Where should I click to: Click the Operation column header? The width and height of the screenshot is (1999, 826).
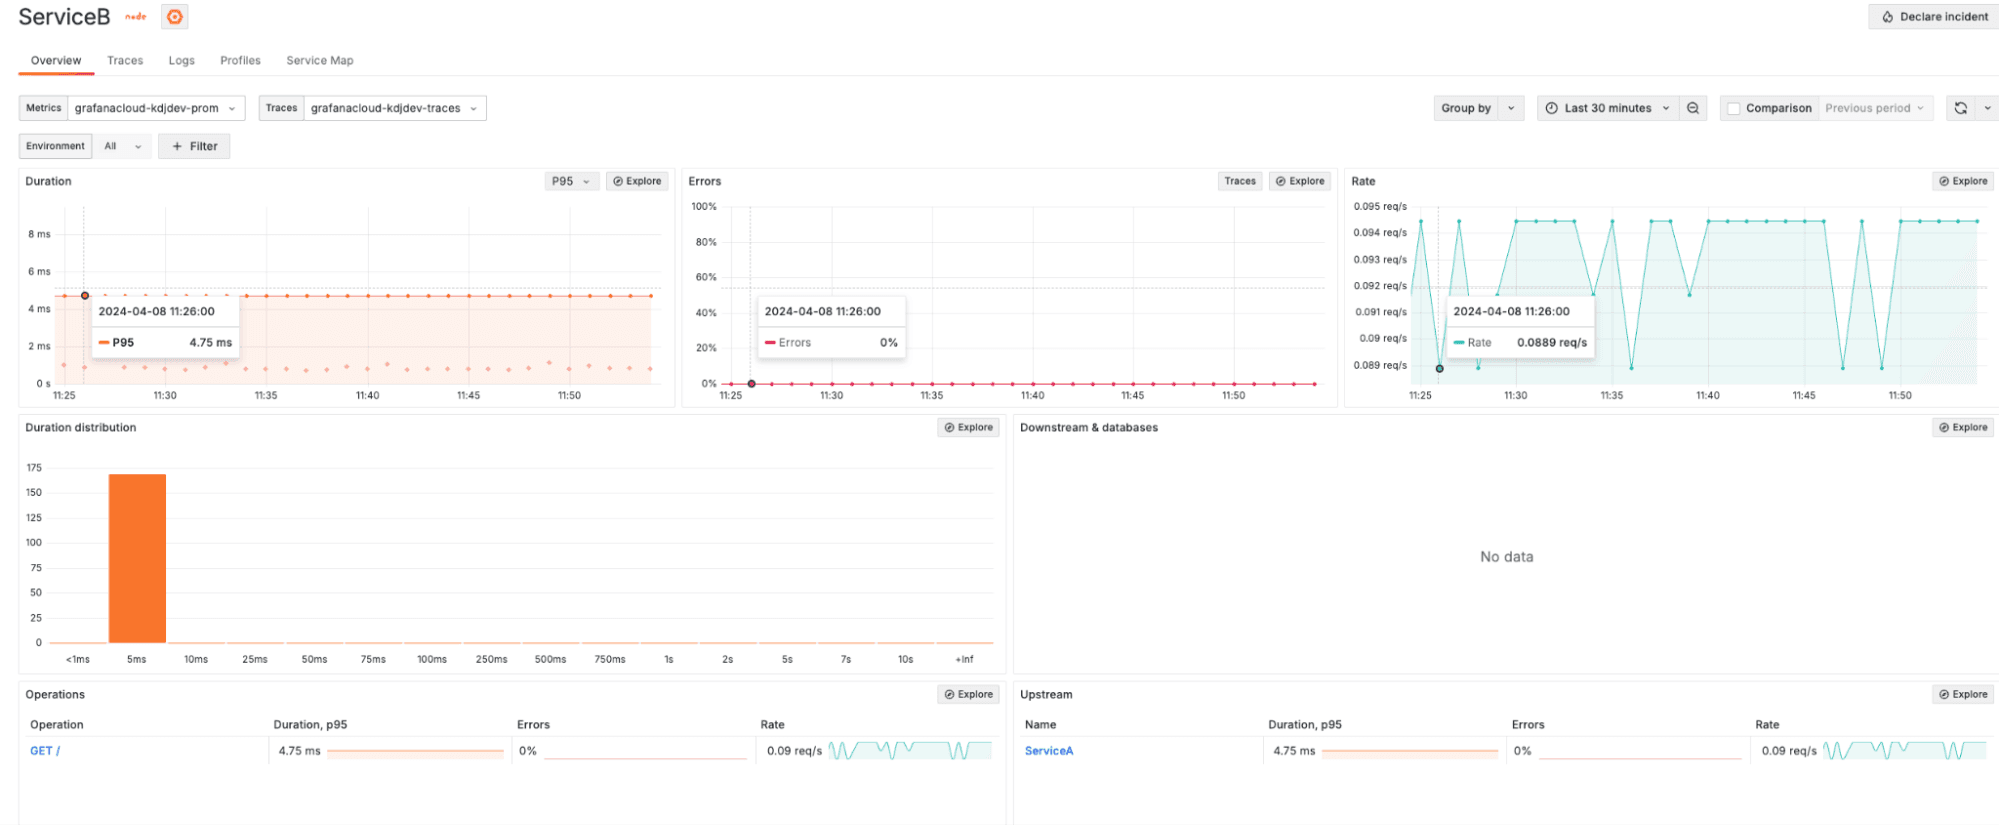click(57, 725)
